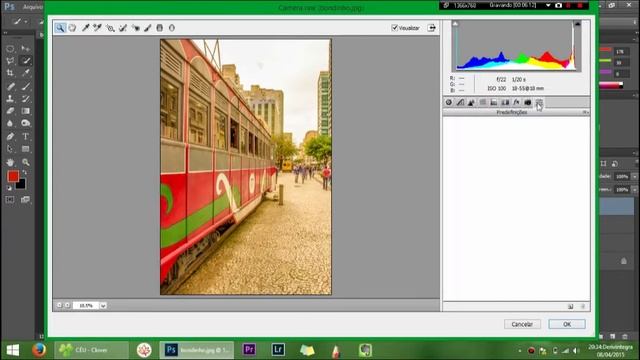Toggle highlight clipping warning in histogram
The height and width of the screenshot is (360, 640).
tap(577, 24)
